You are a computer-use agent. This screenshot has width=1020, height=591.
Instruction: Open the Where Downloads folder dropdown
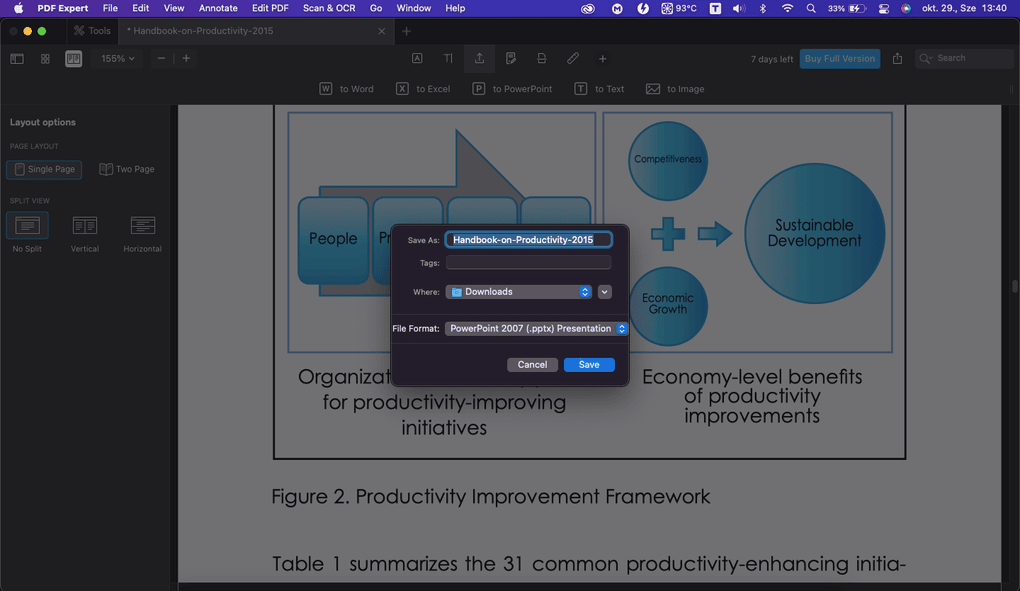519,292
